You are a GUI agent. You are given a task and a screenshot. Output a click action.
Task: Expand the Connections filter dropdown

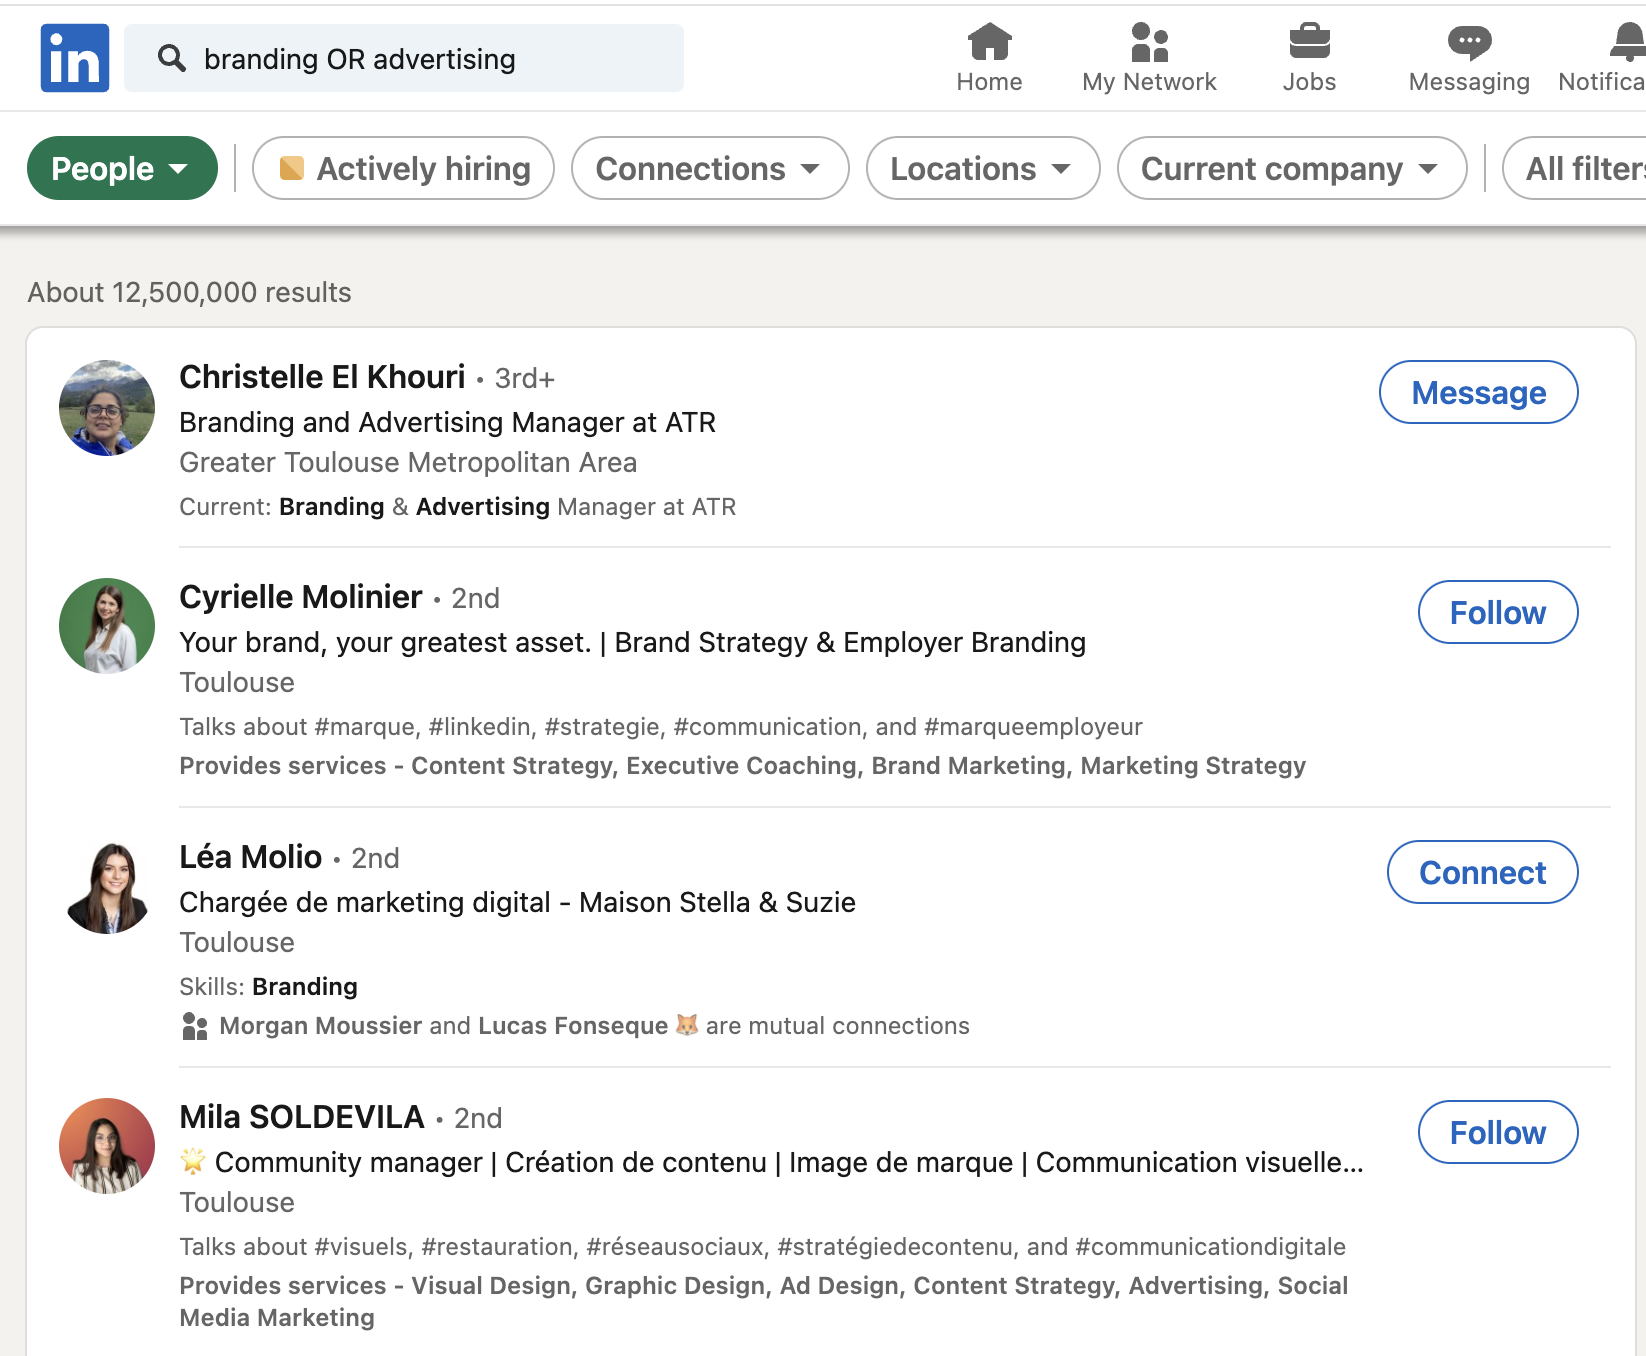(x=709, y=168)
